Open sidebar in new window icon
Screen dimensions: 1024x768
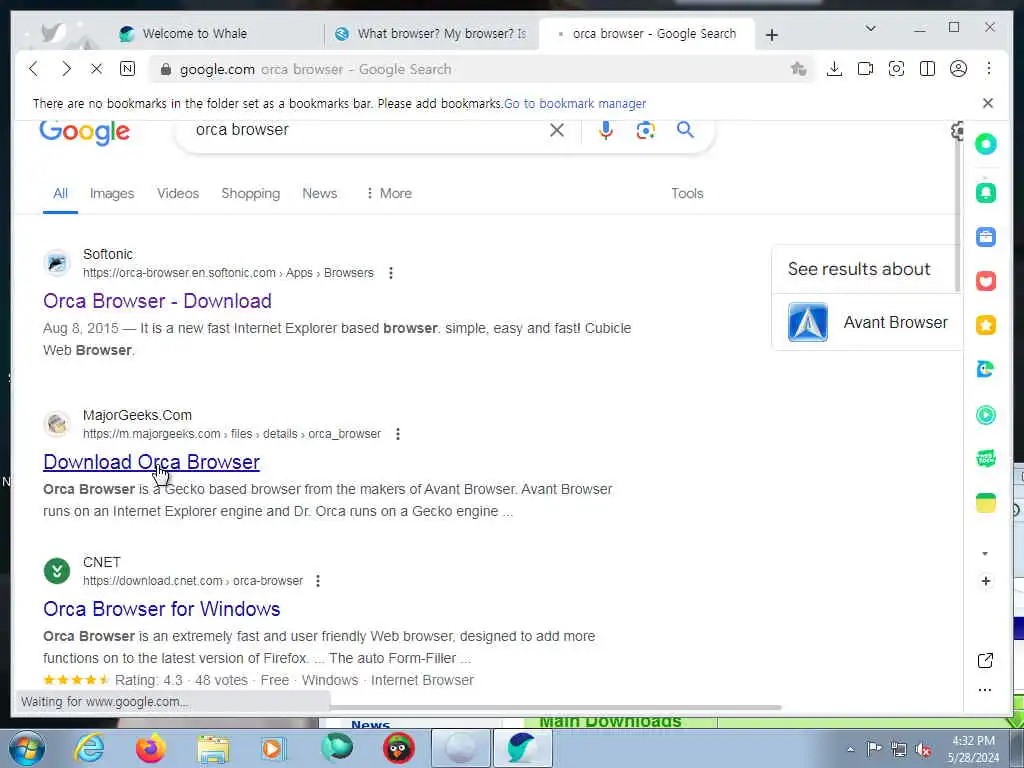(x=985, y=660)
